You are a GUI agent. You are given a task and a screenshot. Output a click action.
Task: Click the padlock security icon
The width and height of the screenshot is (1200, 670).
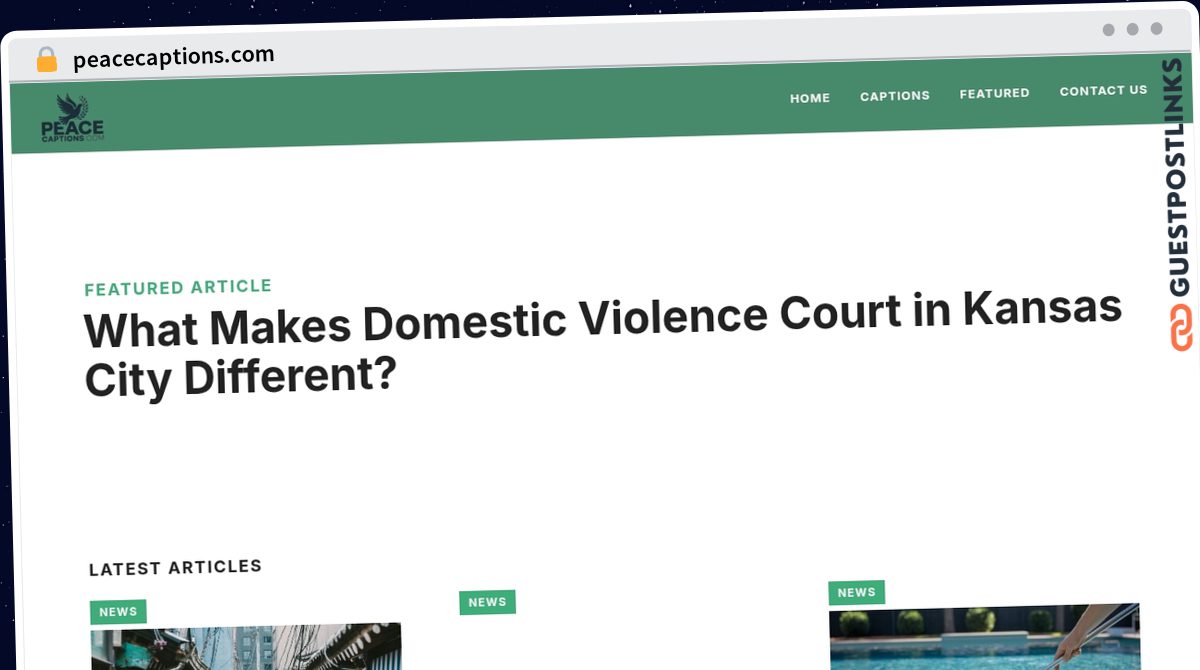point(47,60)
